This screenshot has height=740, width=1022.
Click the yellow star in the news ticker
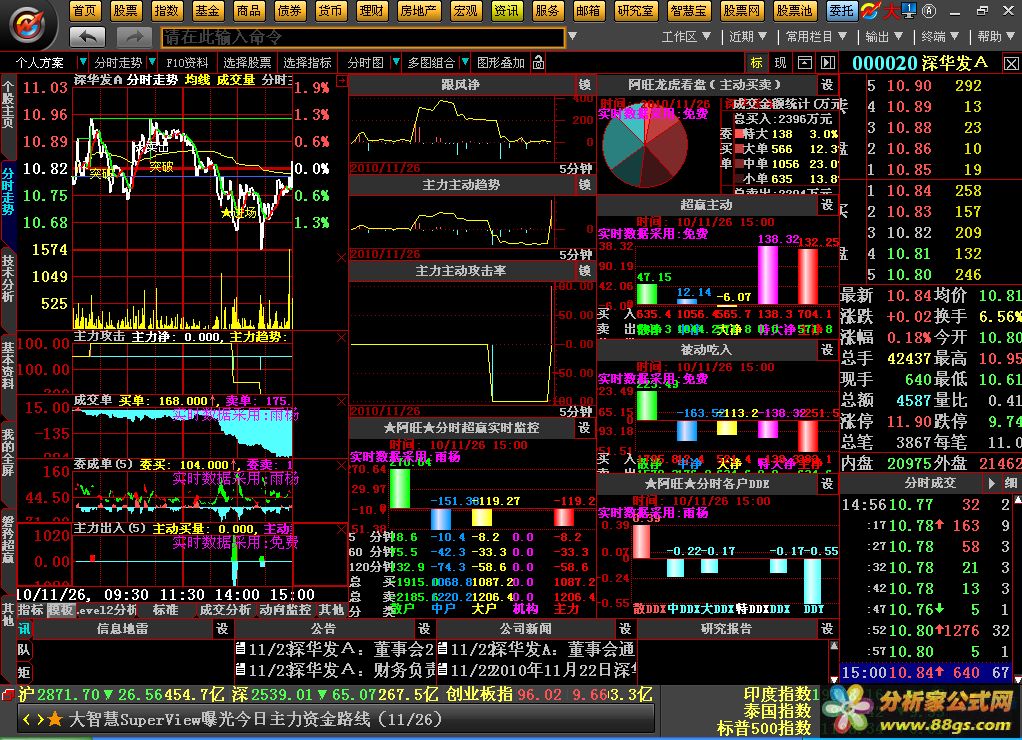click(x=55, y=719)
